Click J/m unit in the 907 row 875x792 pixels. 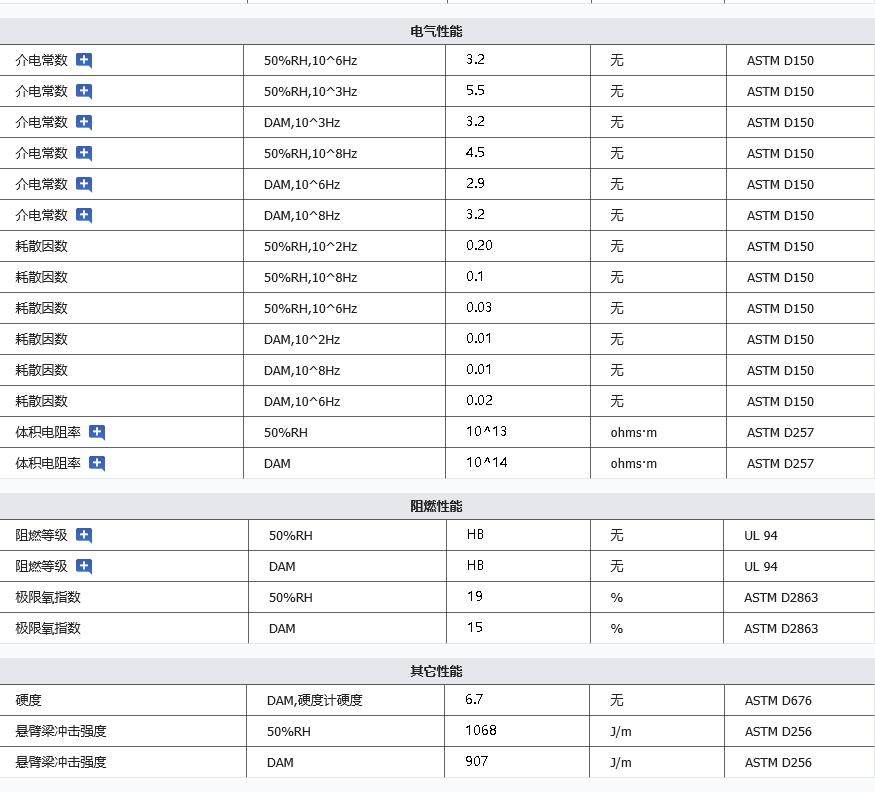pos(621,762)
